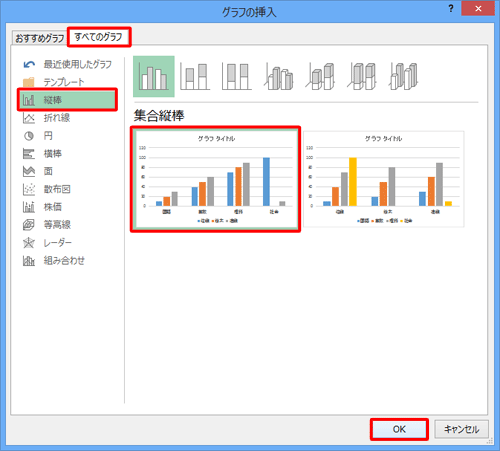This screenshot has width=500, height=451.
Task: Choose the 3-D 100% stacked column icon
Action: point(362,76)
